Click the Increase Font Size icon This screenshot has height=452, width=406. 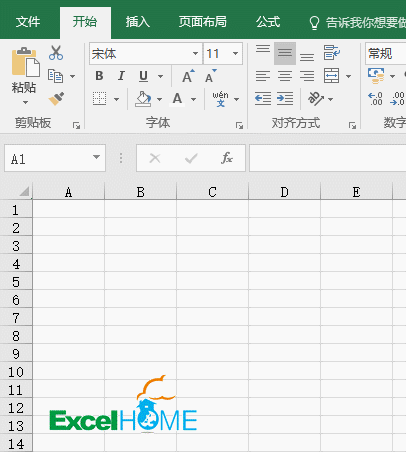click(188, 76)
